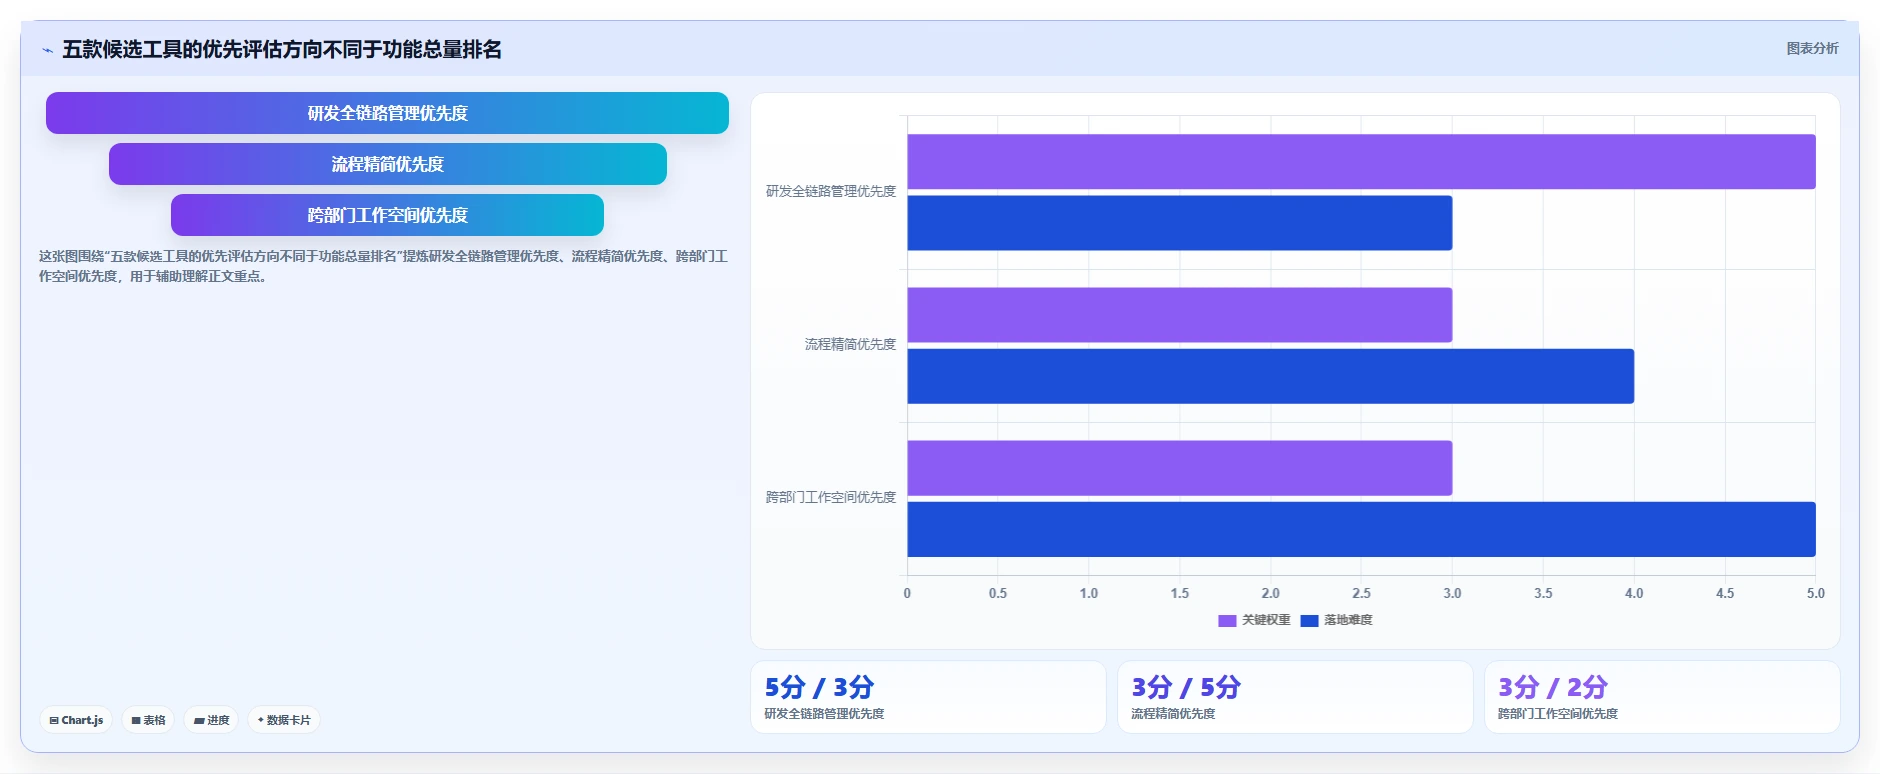
Task: Click the purple 关键权重 bar for 研发全链路管理优先度
Action: pyautogui.click(x=1361, y=162)
